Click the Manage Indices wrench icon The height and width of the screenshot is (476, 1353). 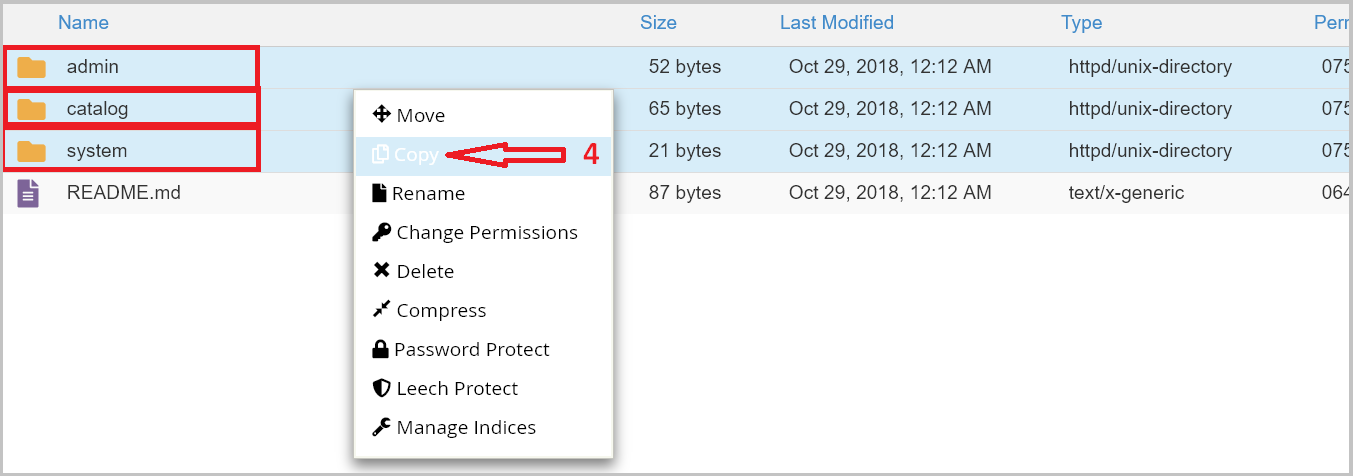click(381, 427)
